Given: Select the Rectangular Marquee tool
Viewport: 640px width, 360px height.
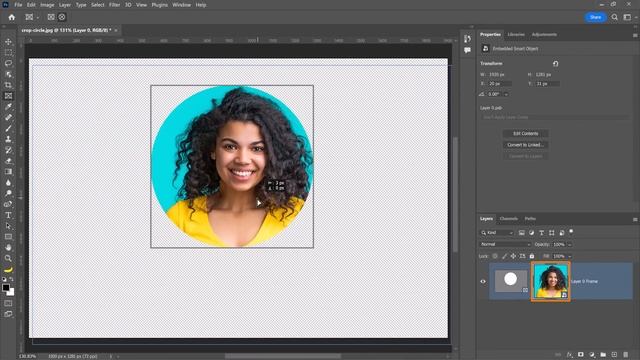Looking at the screenshot, I should click(8, 53).
